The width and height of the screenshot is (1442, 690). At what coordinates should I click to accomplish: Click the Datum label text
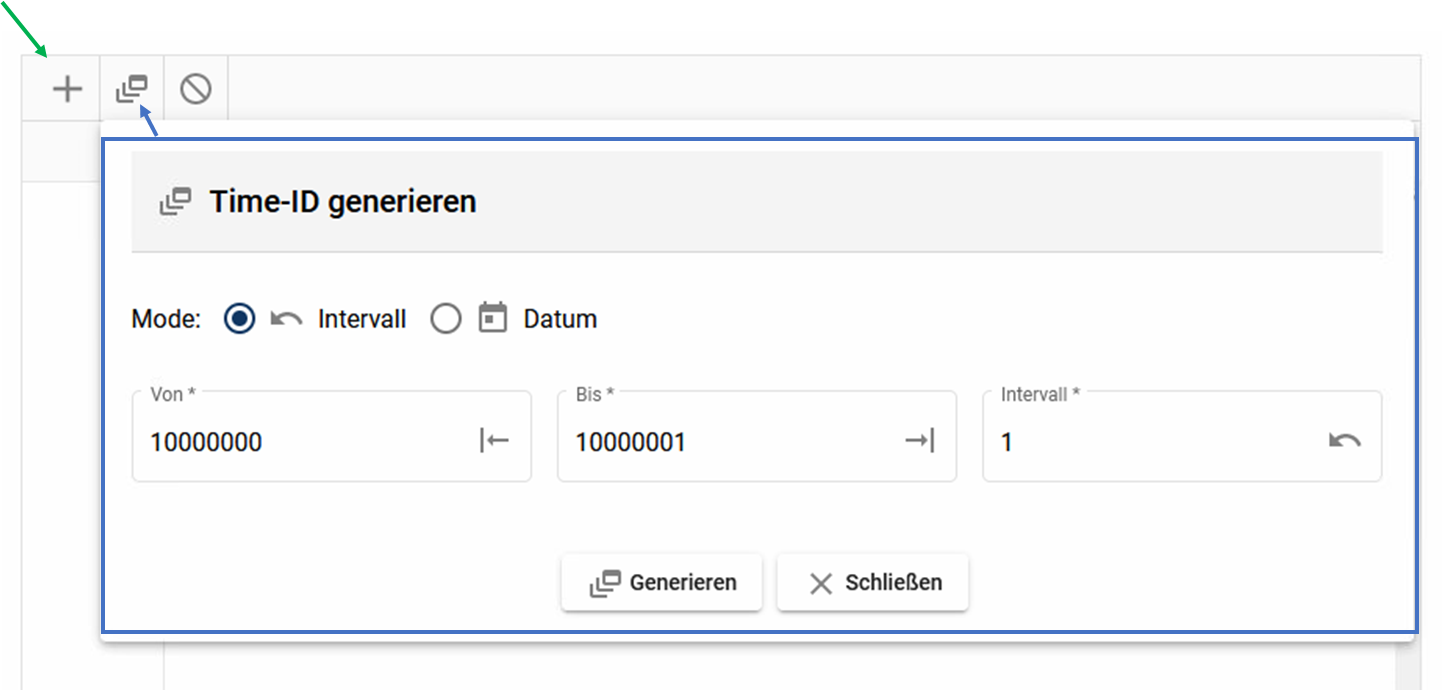coord(560,319)
